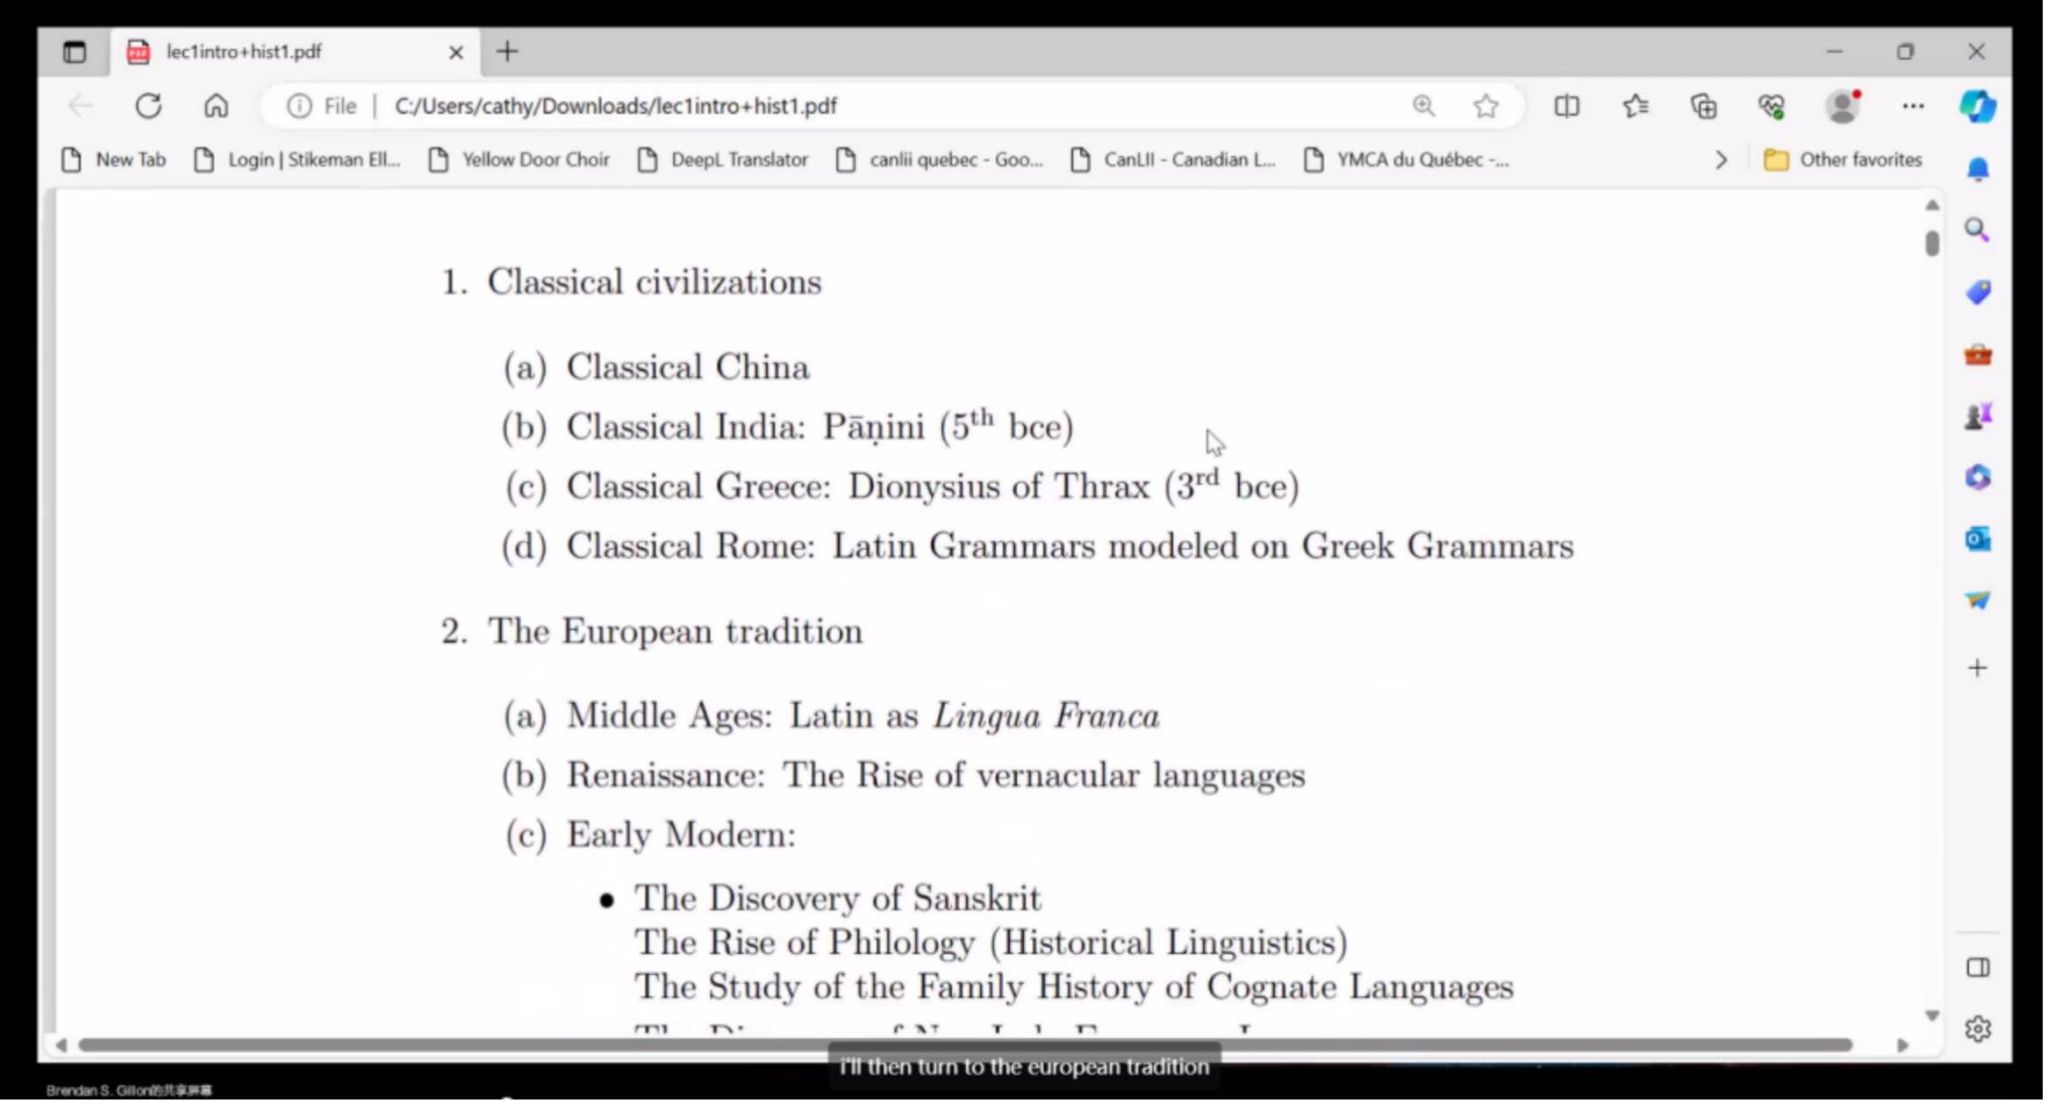Open Browser essentials heart icon
The image size is (2048, 1103).
pos(1772,106)
